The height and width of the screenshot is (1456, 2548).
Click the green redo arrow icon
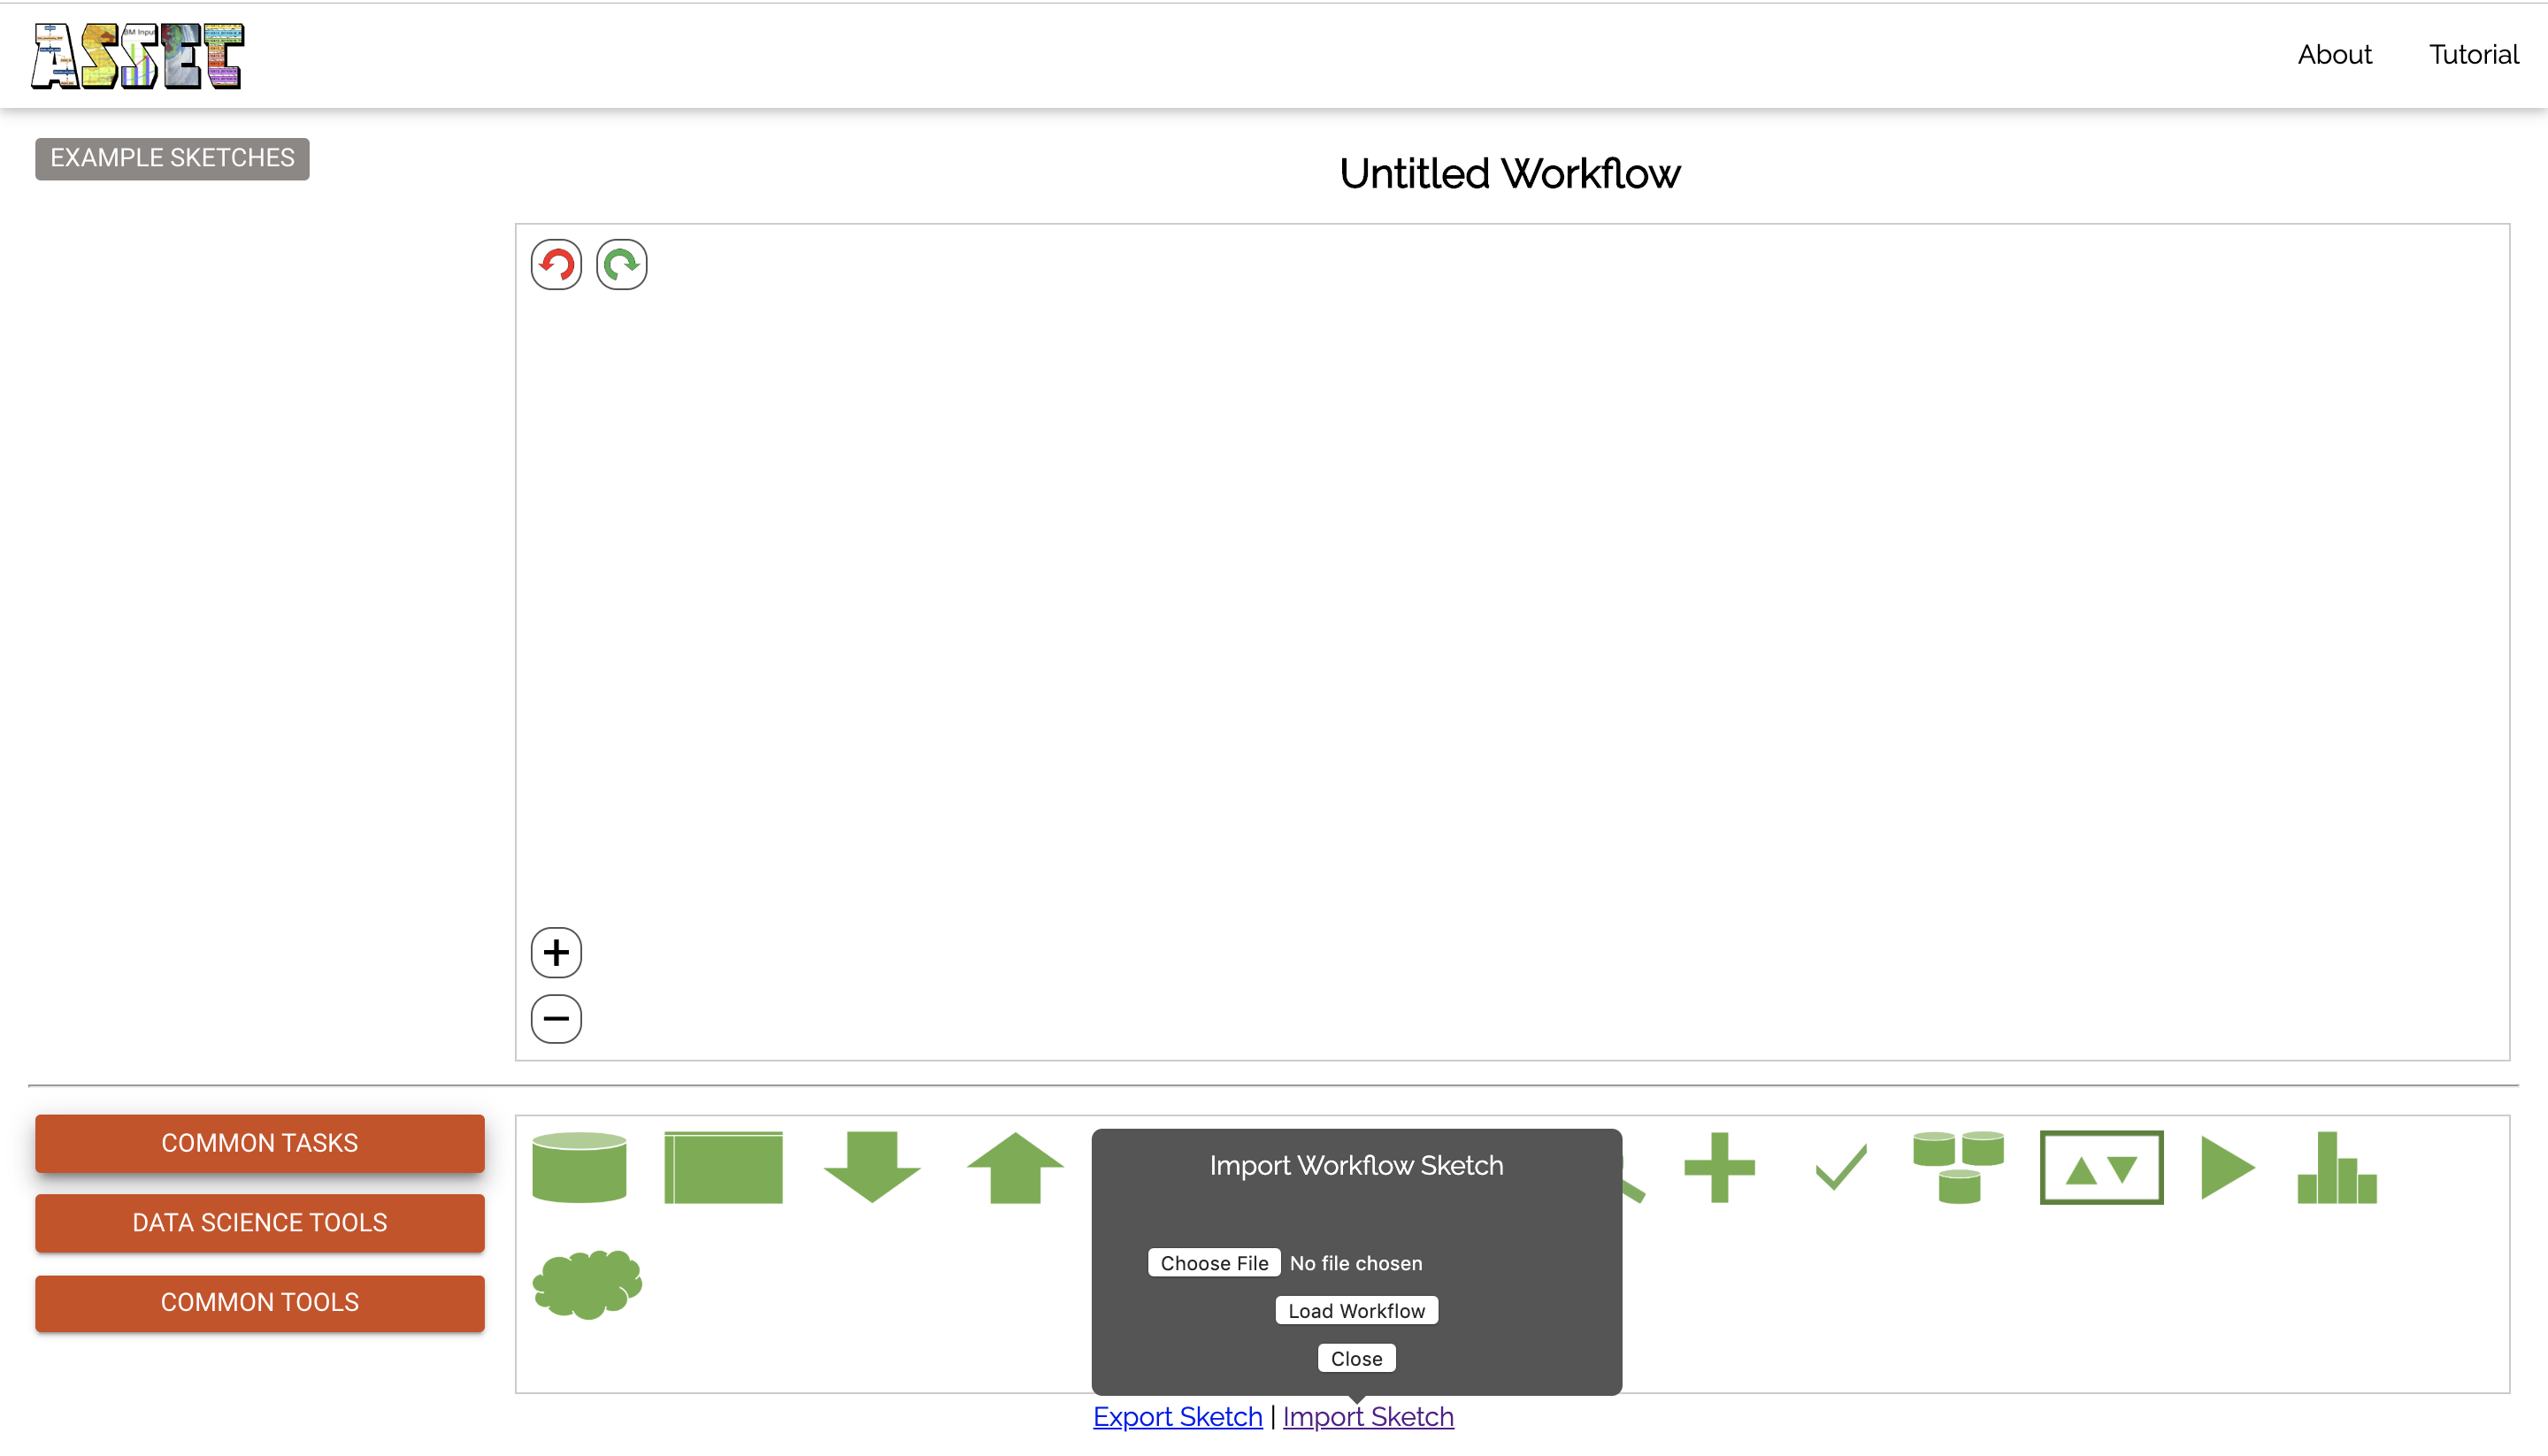click(621, 265)
